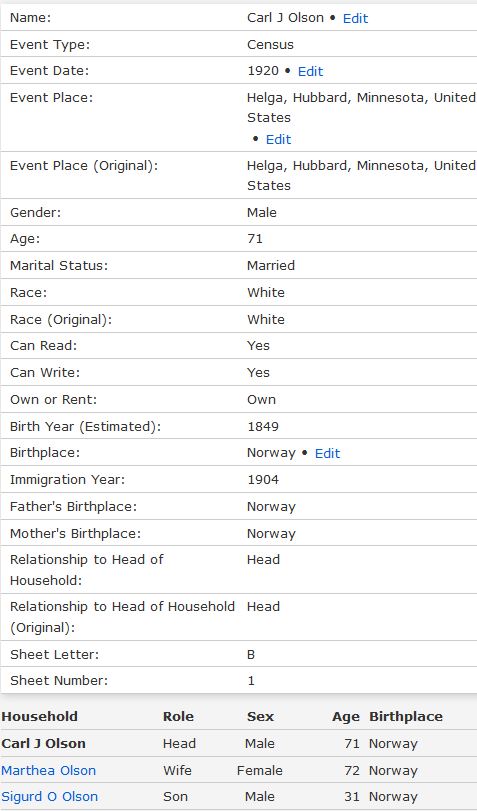Click the Age column header
Viewport: 477px width, 811px height.
coord(346,717)
